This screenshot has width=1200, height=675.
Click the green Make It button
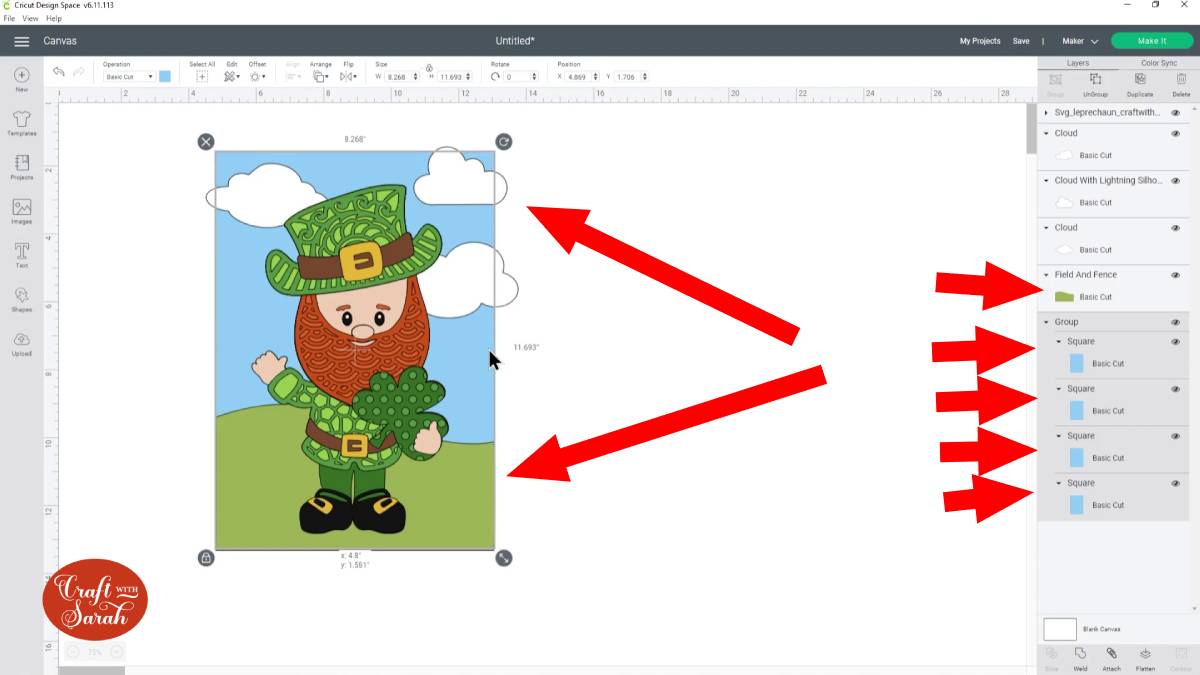[x=1152, y=41]
